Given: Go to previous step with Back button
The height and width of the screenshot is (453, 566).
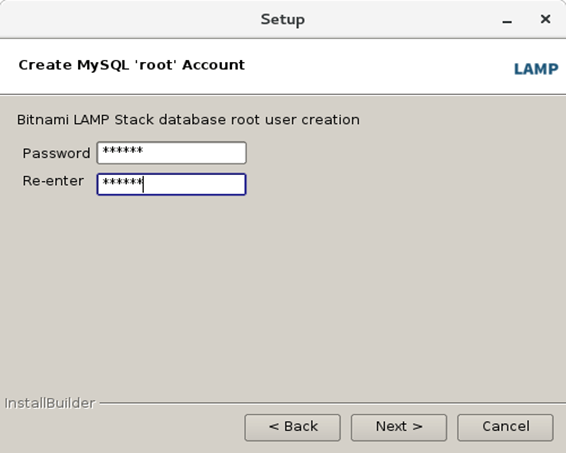Looking at the screenshot, I should click(x=292, y=427).
